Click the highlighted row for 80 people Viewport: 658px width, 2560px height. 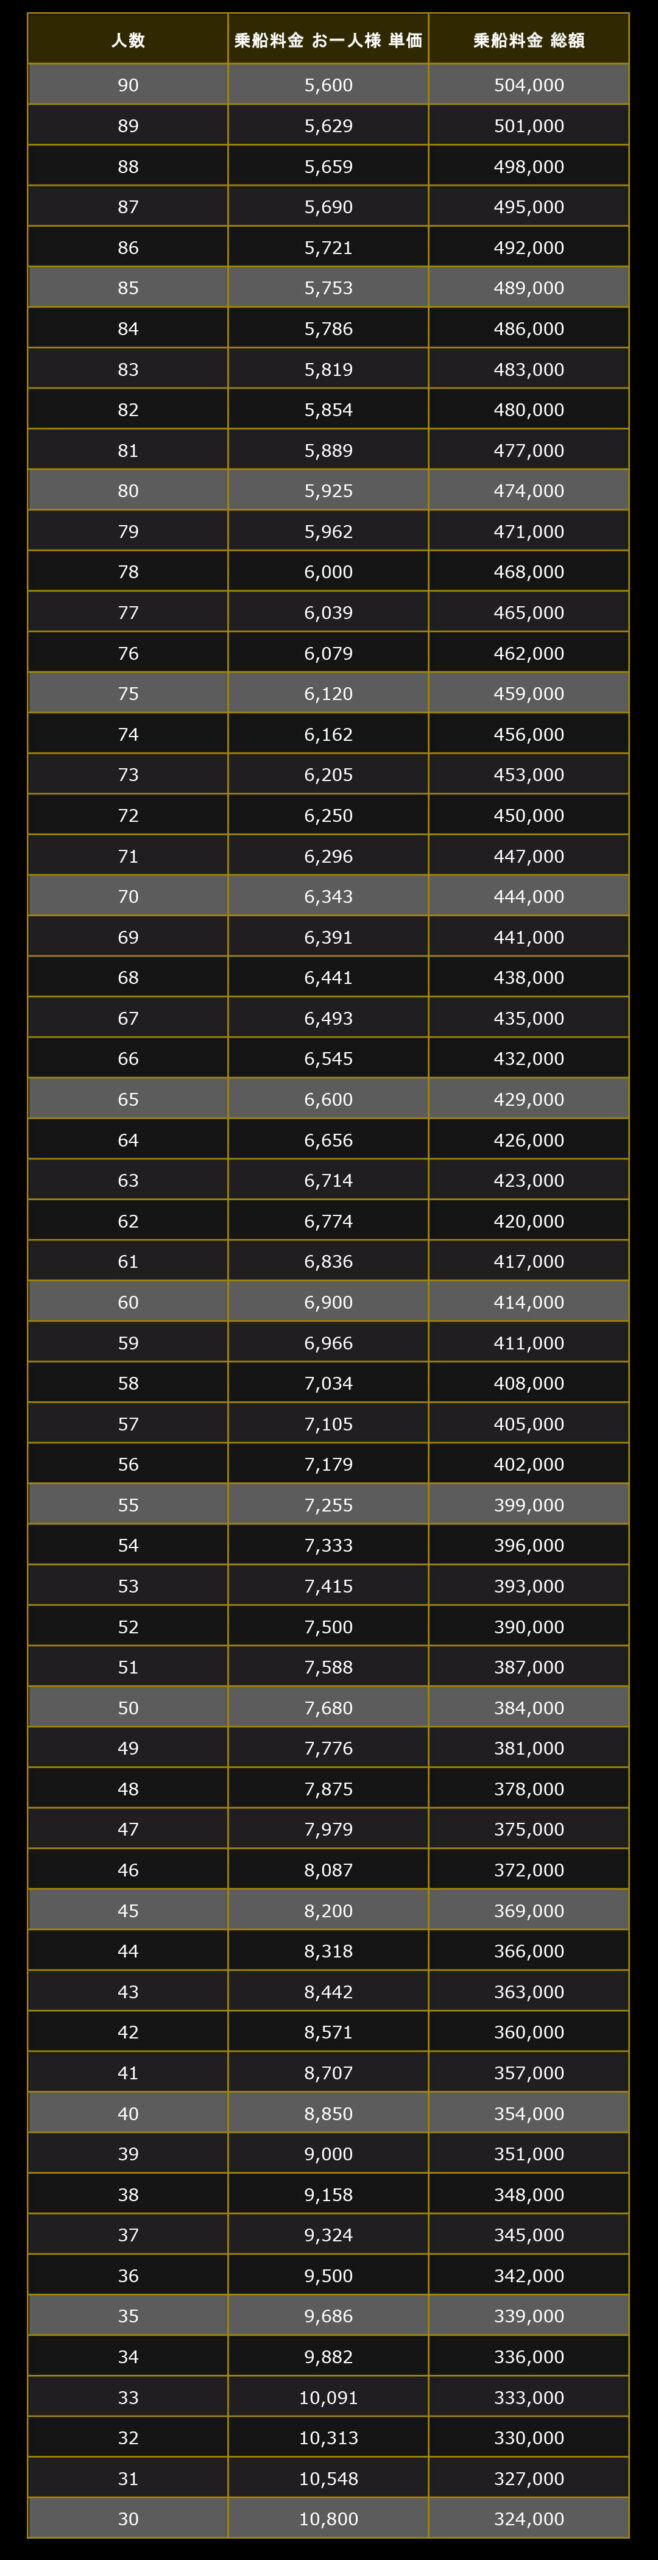click(328, 491)
